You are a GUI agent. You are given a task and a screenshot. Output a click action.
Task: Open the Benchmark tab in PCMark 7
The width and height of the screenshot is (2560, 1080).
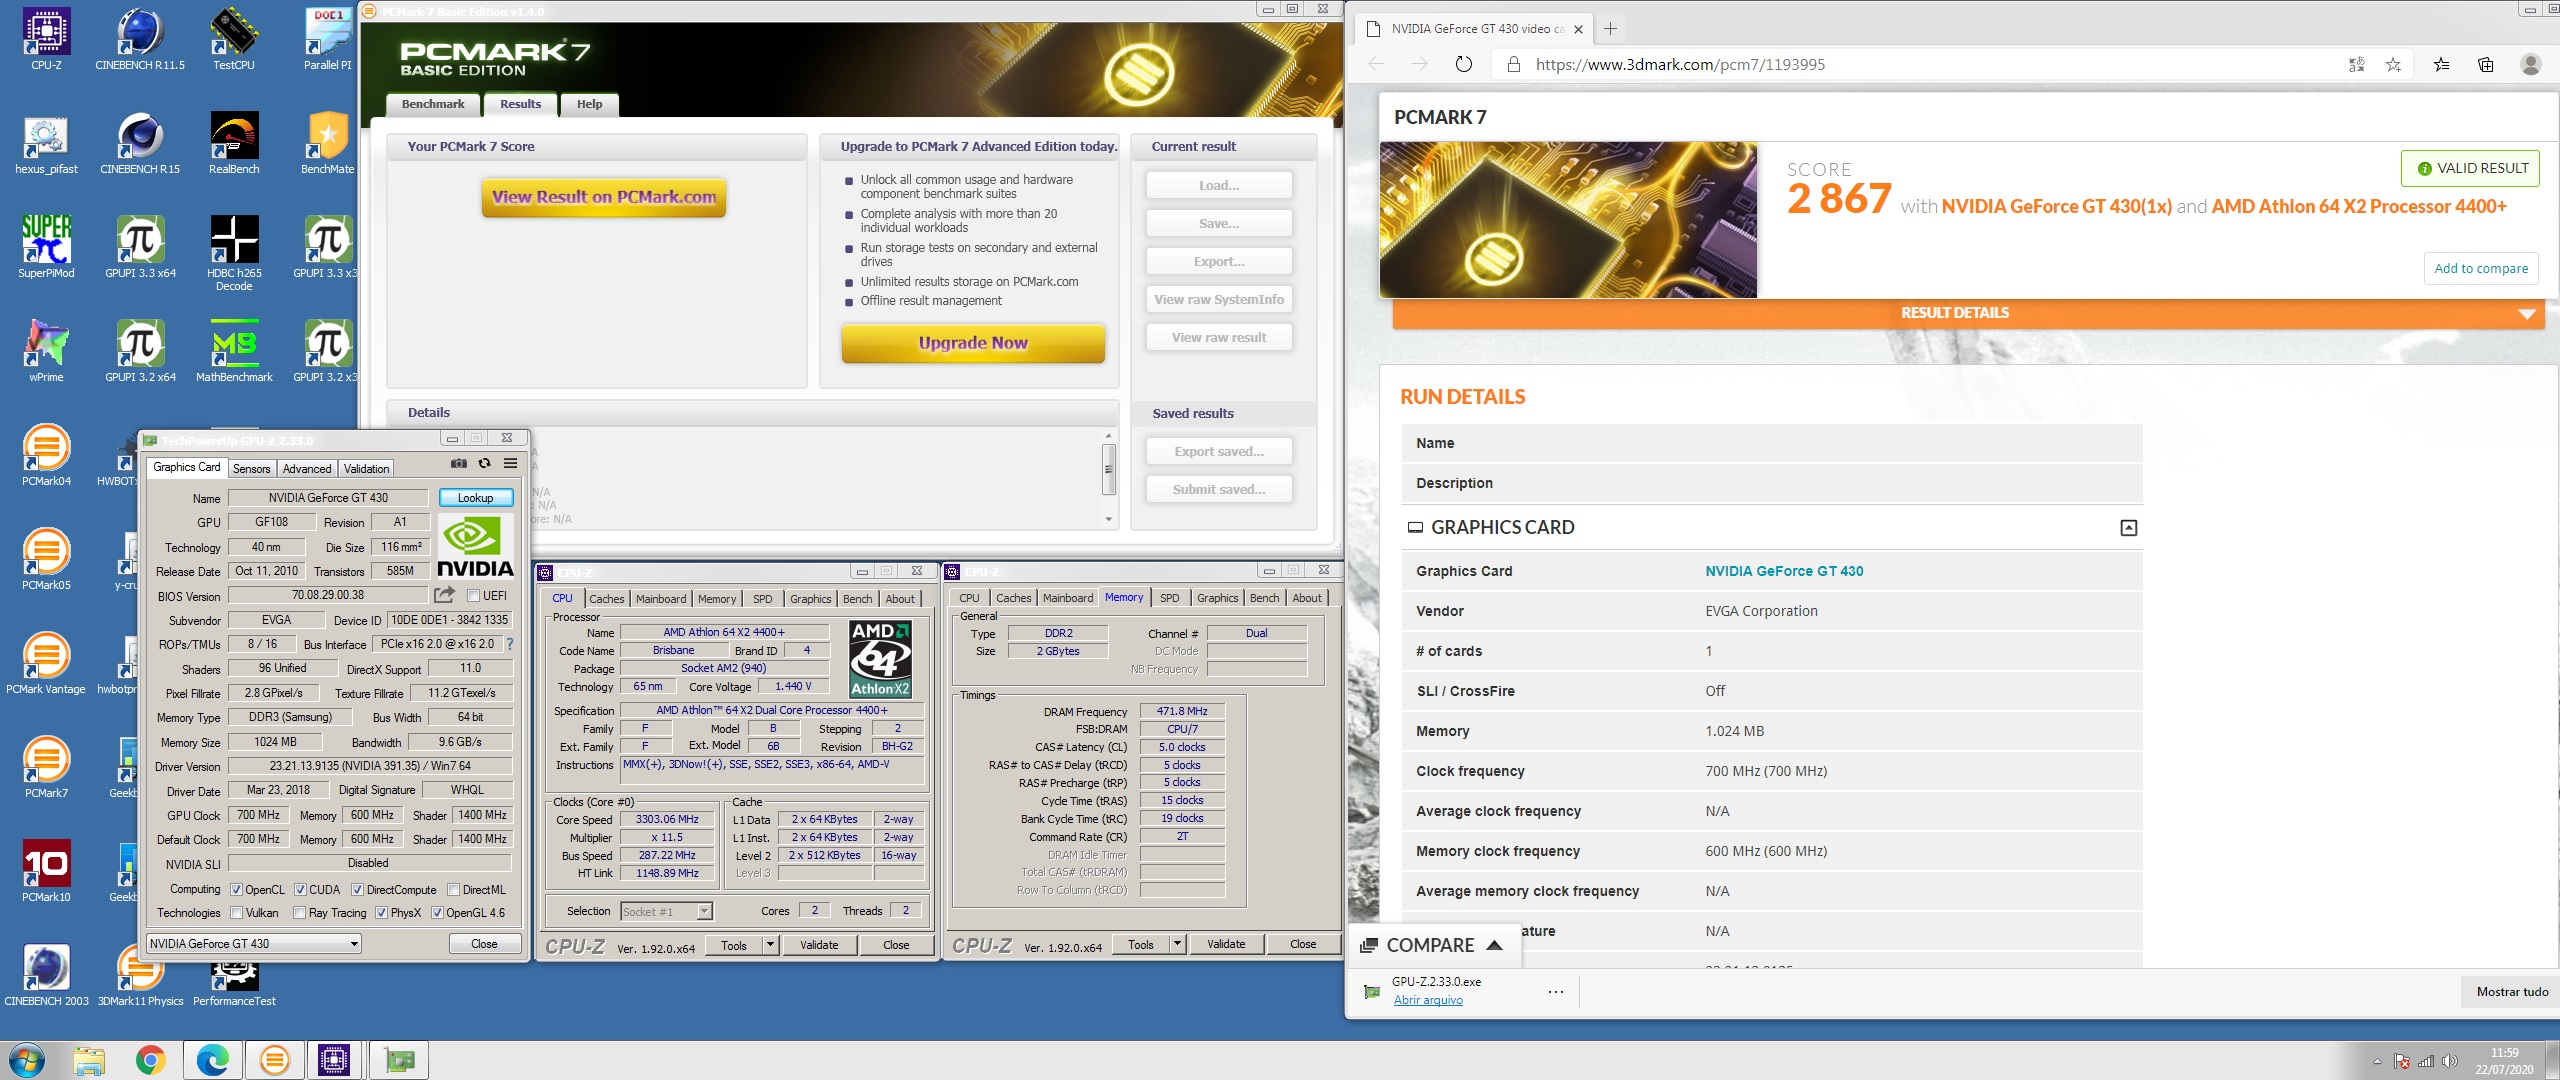click(433, 104)
